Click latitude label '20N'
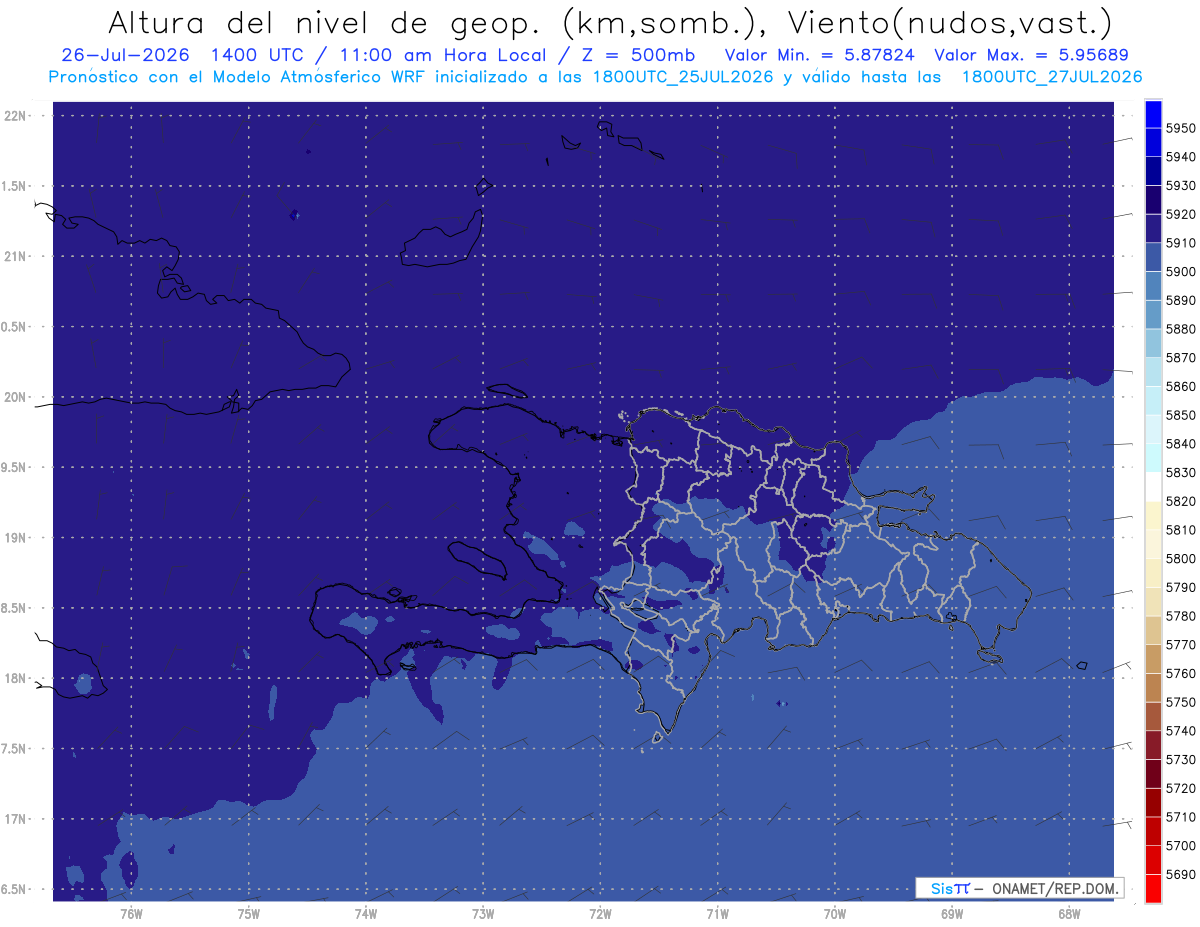 [17, 397]
